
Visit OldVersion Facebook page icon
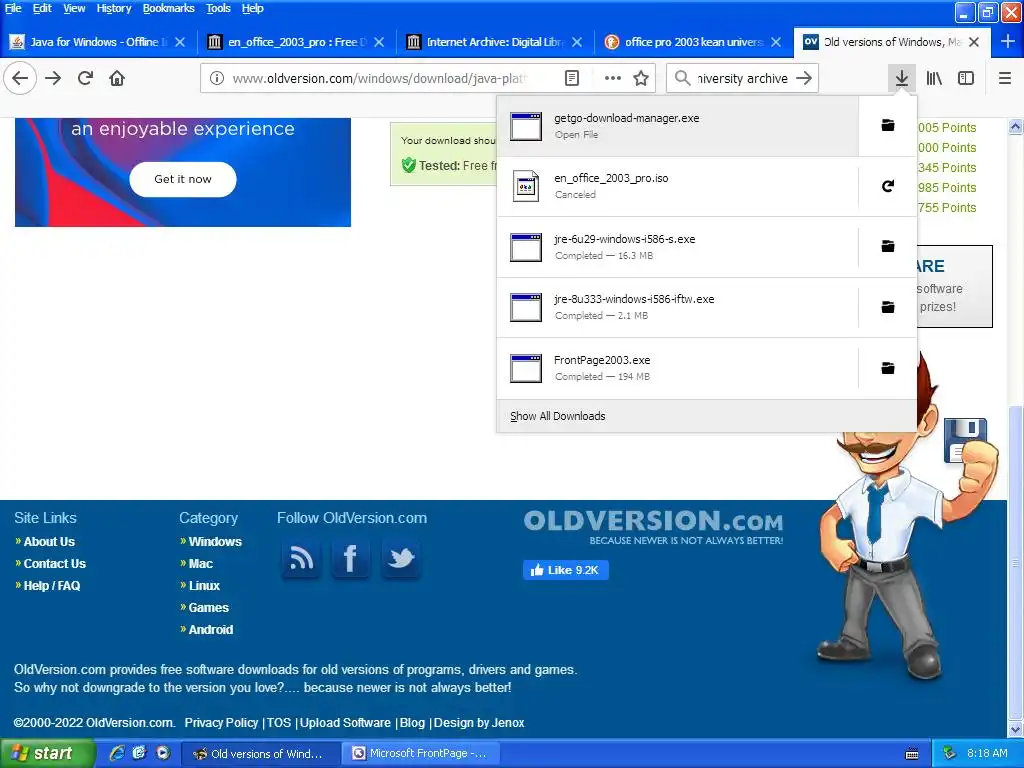click(x=351, y=559)
